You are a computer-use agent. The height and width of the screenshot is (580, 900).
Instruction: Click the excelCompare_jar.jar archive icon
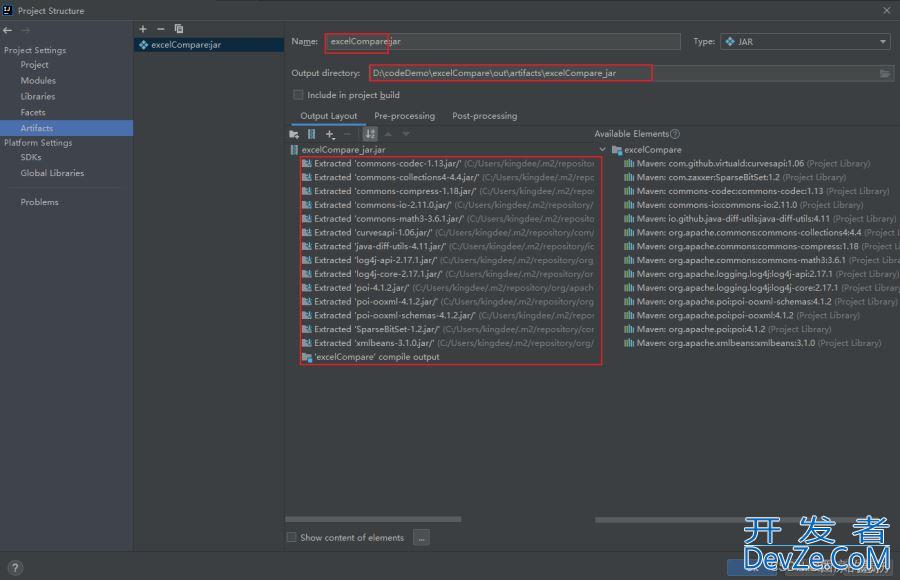point(294,150)
